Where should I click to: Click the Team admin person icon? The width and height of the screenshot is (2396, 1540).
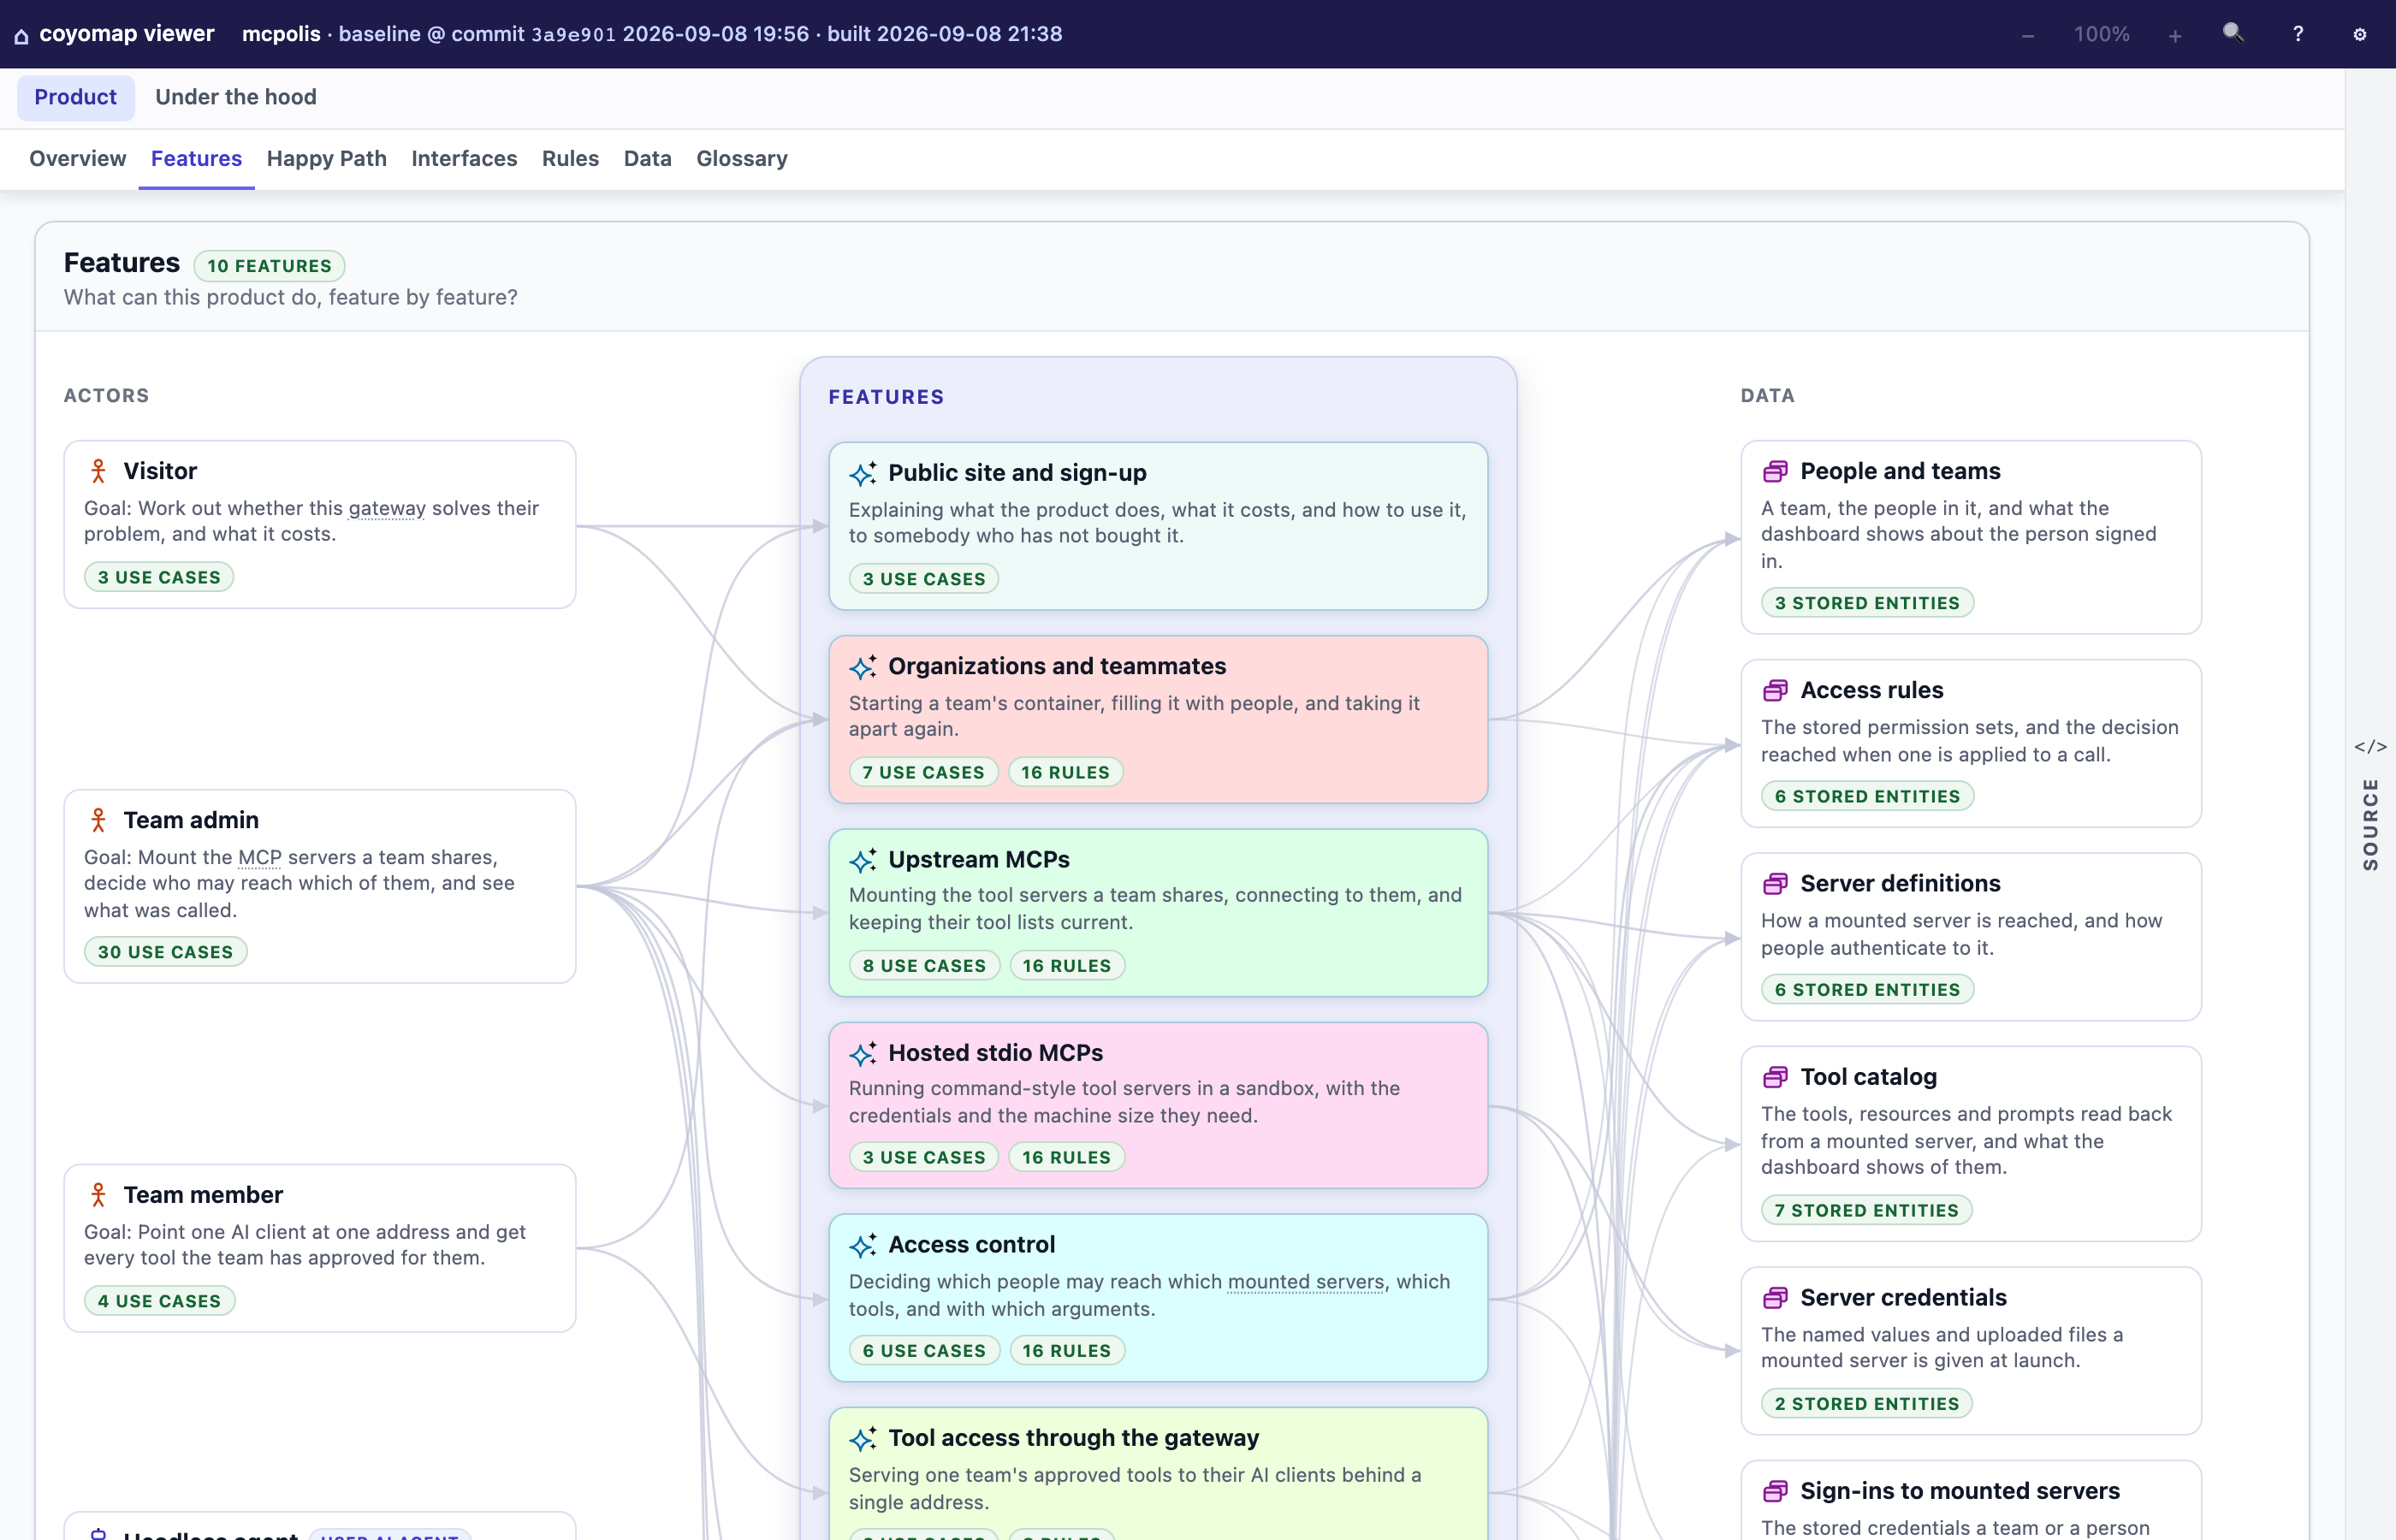point(98,820)
